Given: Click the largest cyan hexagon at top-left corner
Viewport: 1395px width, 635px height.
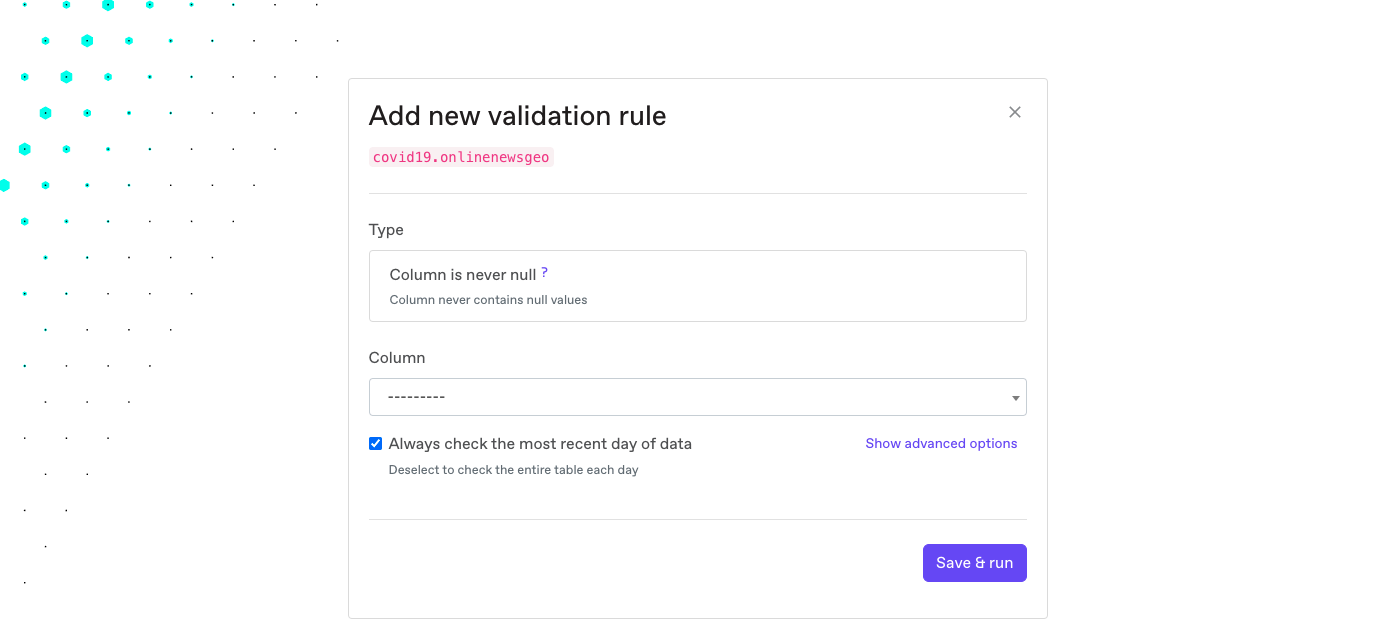Looking at the screenshot, I should [x=108, y=5].
